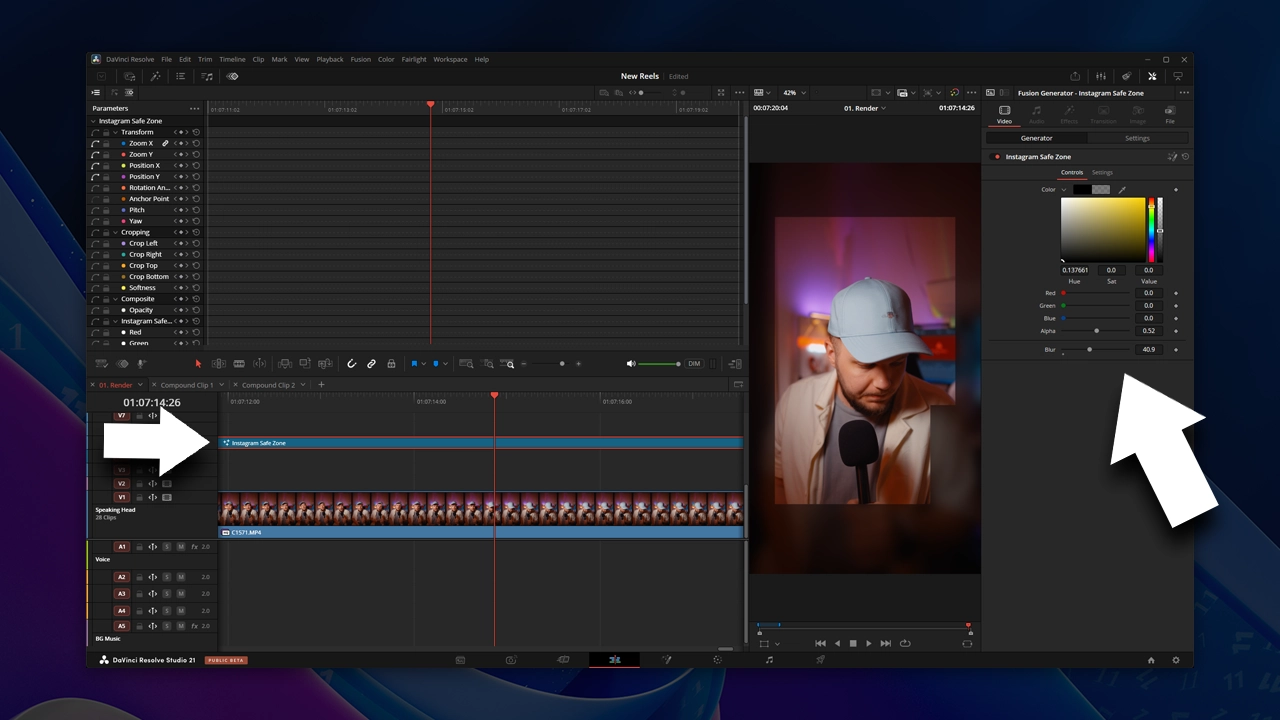Open Project Settings gear icon
This screenshot has width=1280, height=720.
click(x=1176, y=660)
